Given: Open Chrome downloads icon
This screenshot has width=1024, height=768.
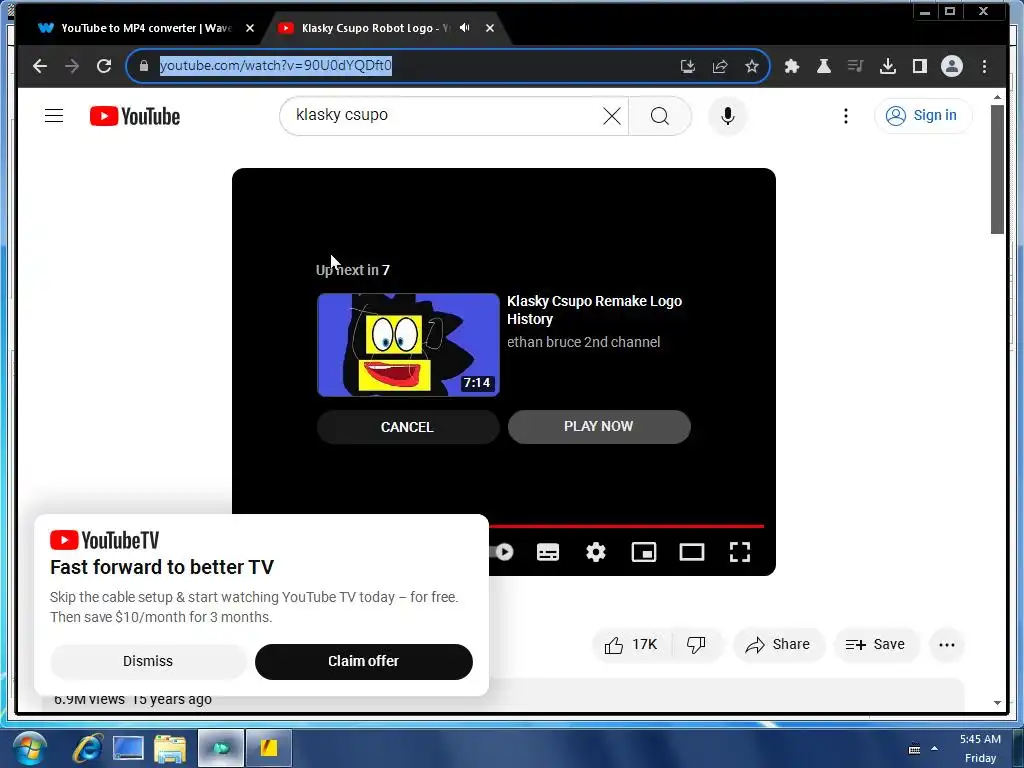Looking at the screenshot, I should tap(888, 66).
